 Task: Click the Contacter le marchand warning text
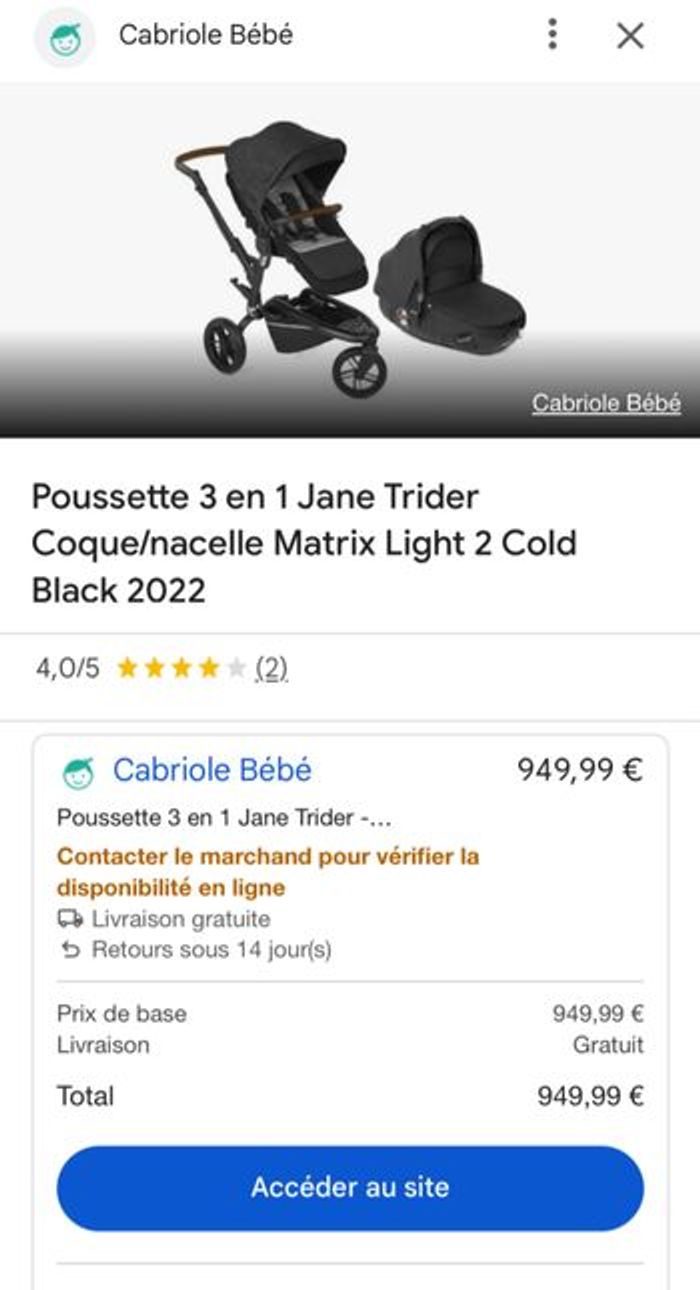click(265, 870)
